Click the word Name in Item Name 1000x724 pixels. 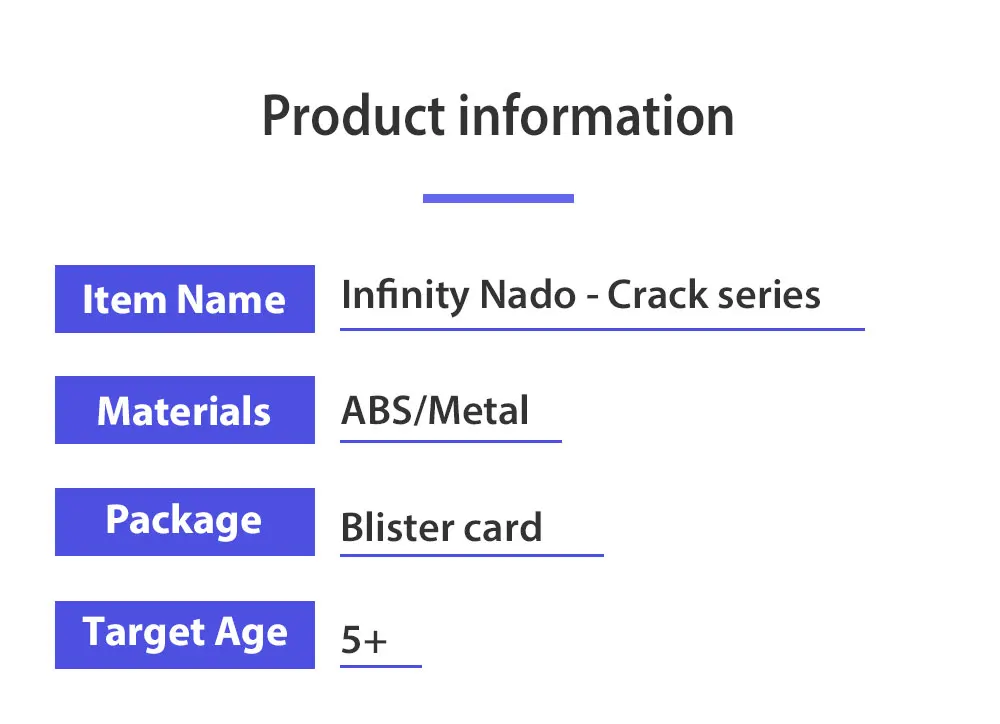tap(231, 299)
